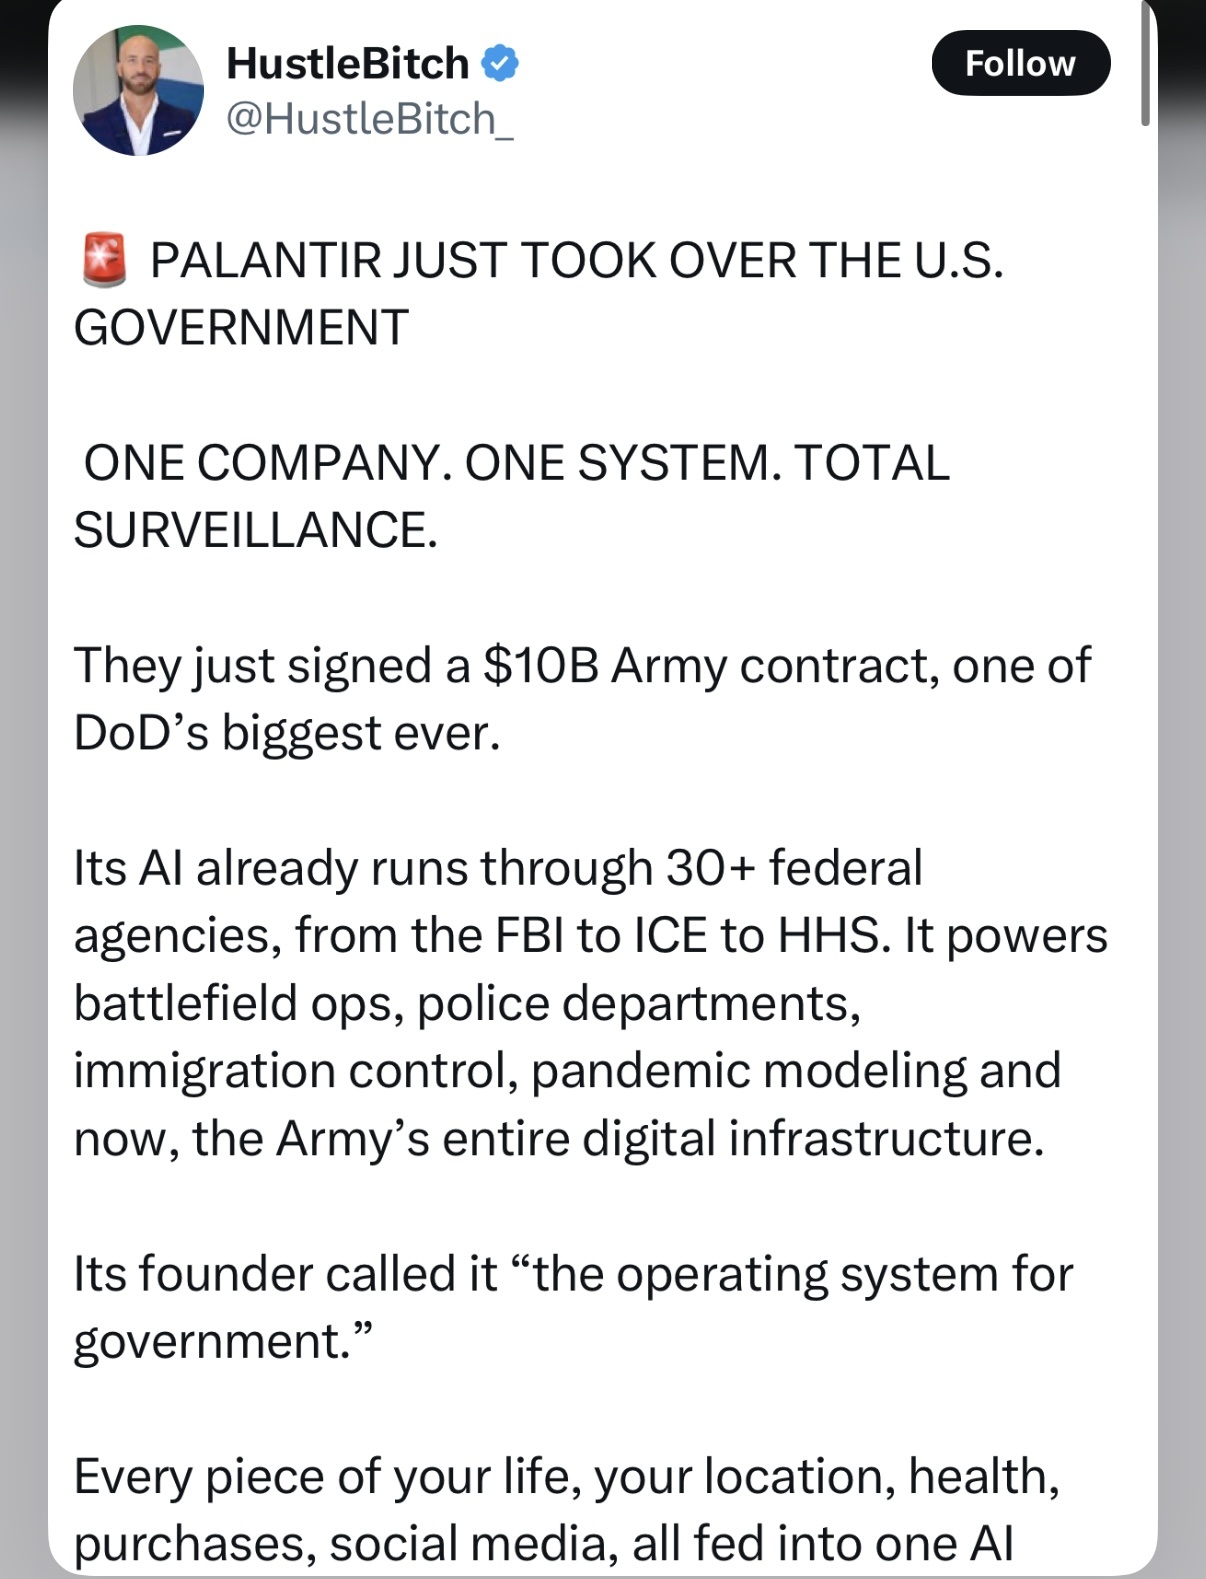Viewport: 1206px width, 1579px height.
Task: Click the 30+ federal agencies line
Action: click(x=498, y=868)
